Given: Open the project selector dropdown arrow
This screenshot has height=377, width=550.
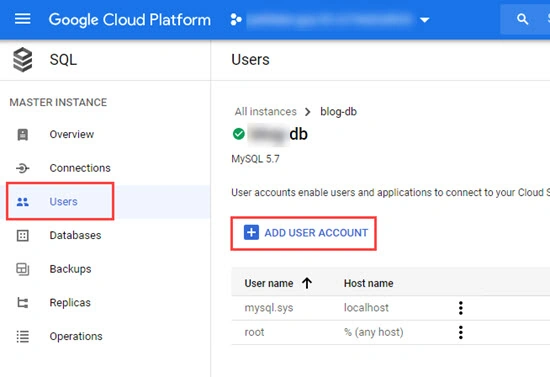Looking at the screenshot, I should [425, 20].
